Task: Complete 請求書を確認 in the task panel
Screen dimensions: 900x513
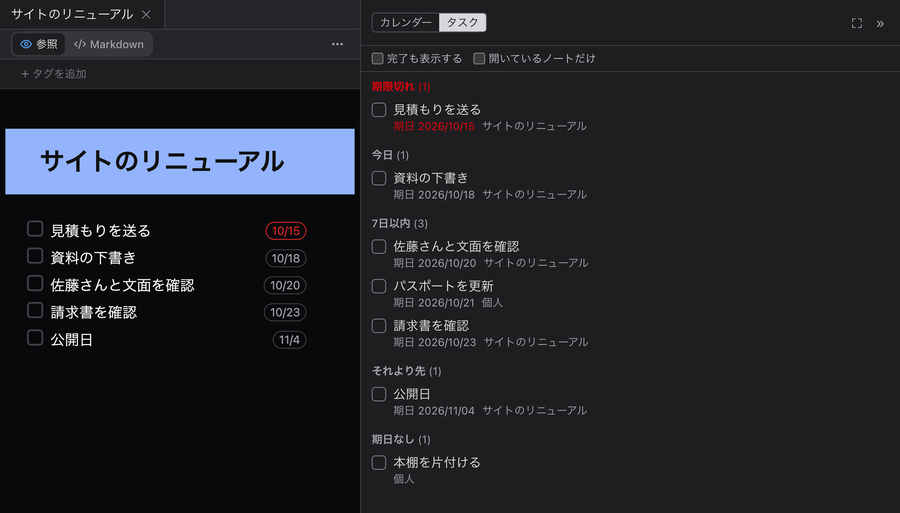Action: point(379,325)
